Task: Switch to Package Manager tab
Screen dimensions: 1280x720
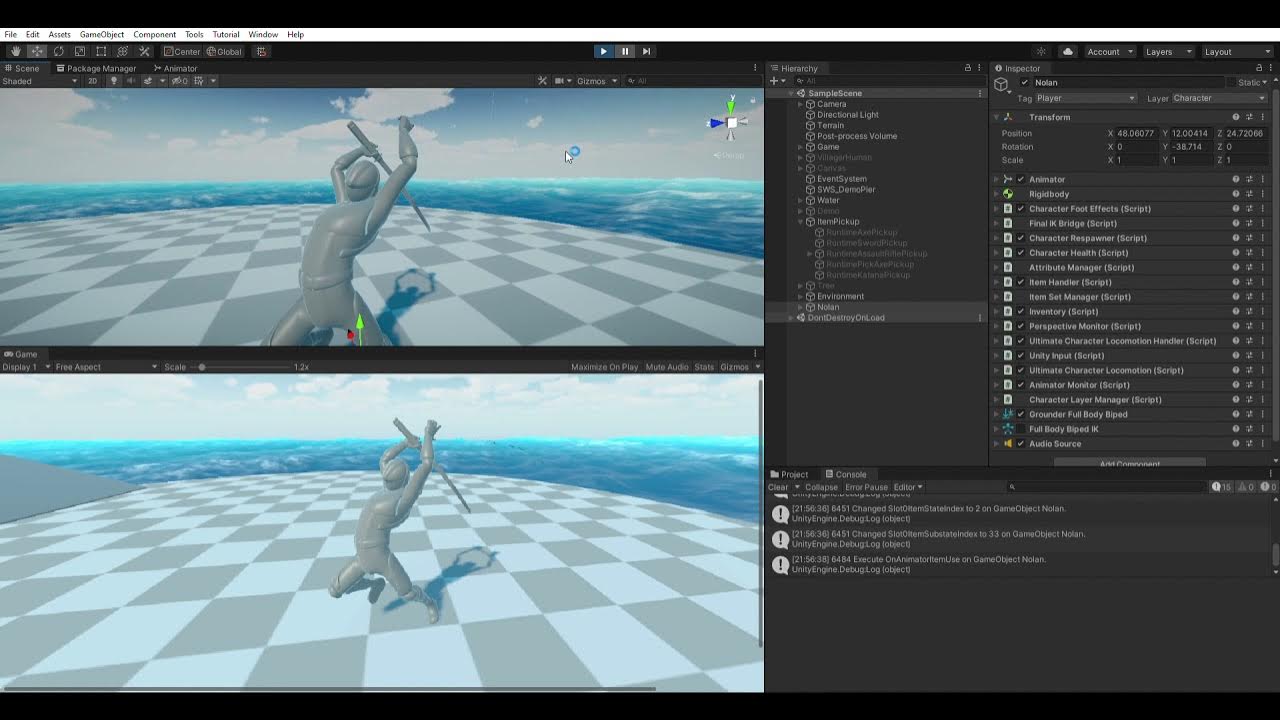Action: 96,68
